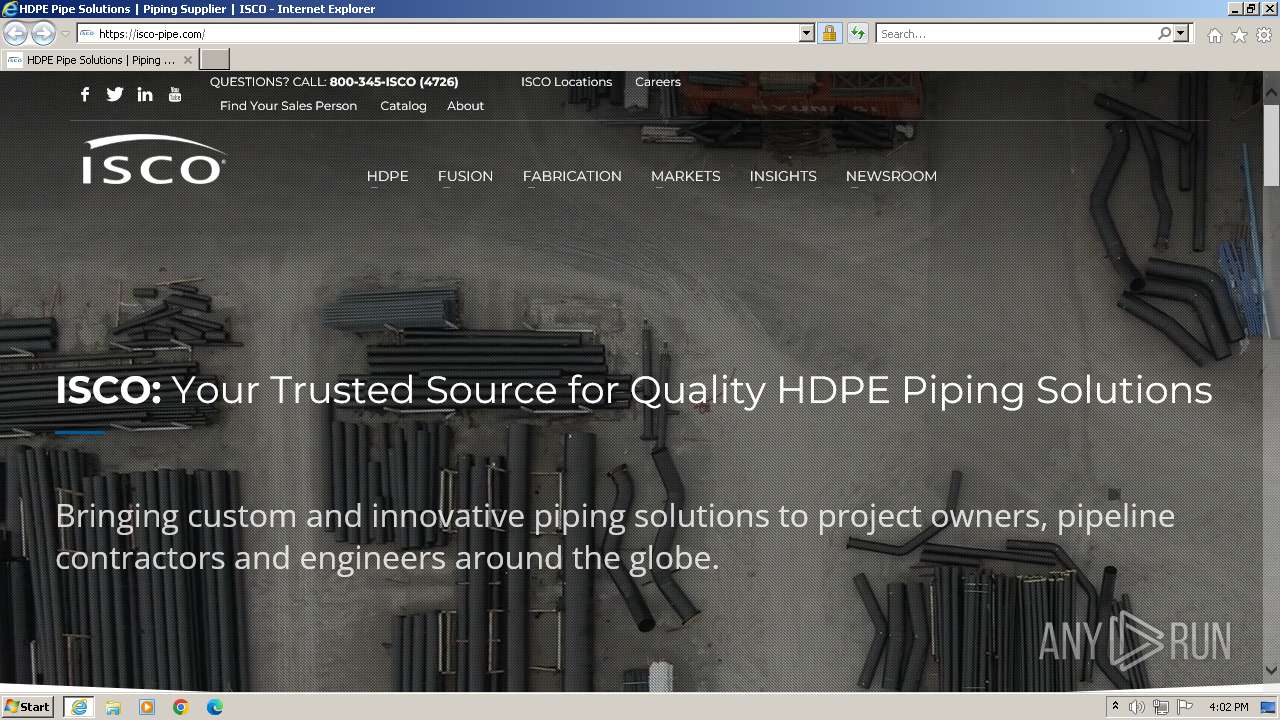Open the browser Home icon
Viewport: 1280px width, 720px height.
pyautogui.click(x=1214, y=35)
